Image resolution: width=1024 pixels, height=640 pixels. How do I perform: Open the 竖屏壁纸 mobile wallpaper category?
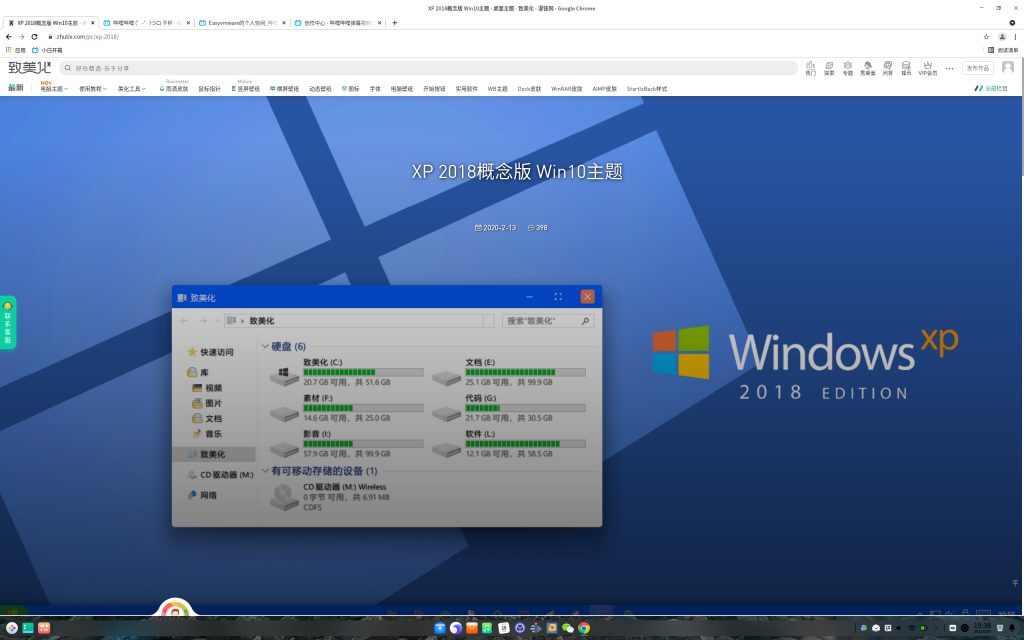pyautogui.click(x=246, y=89)
